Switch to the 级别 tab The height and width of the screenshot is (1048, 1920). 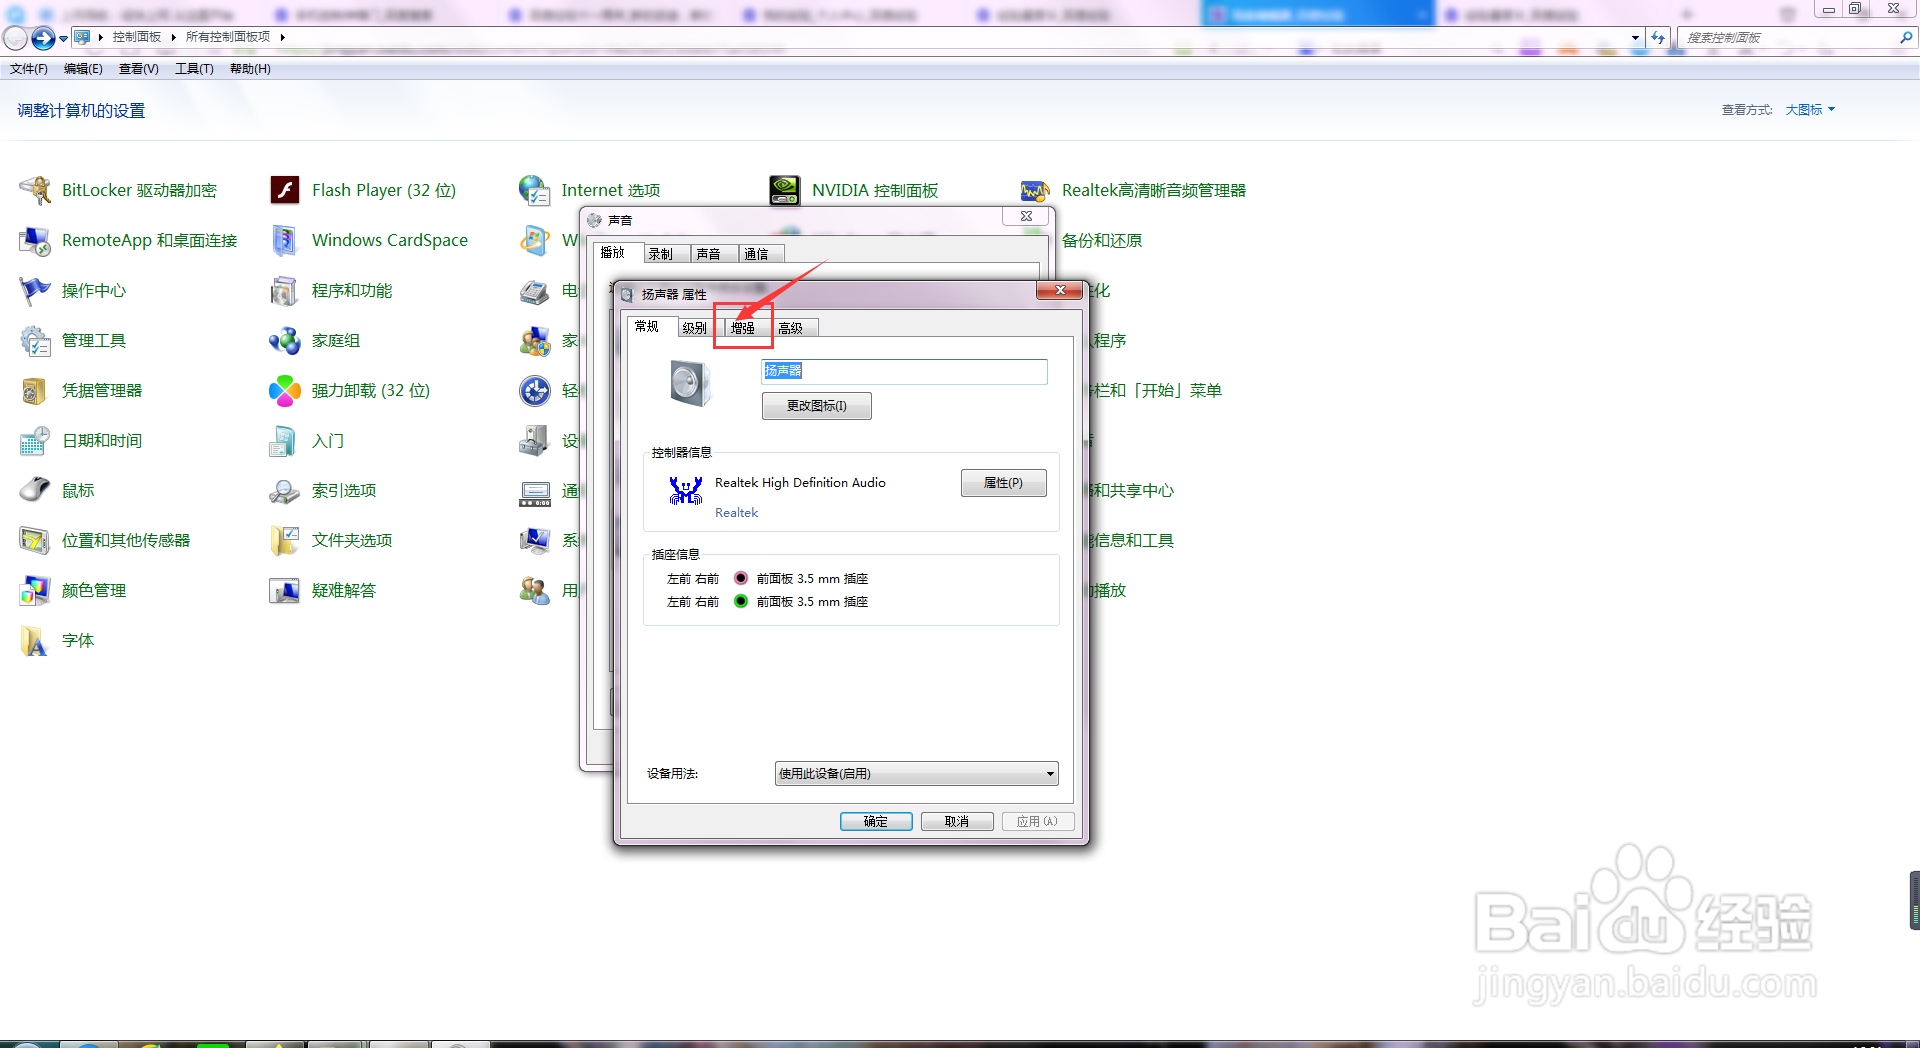tap(694, 328)
